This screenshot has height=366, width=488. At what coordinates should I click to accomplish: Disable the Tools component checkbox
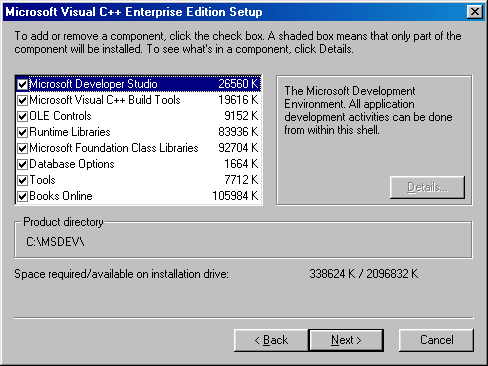22,180
